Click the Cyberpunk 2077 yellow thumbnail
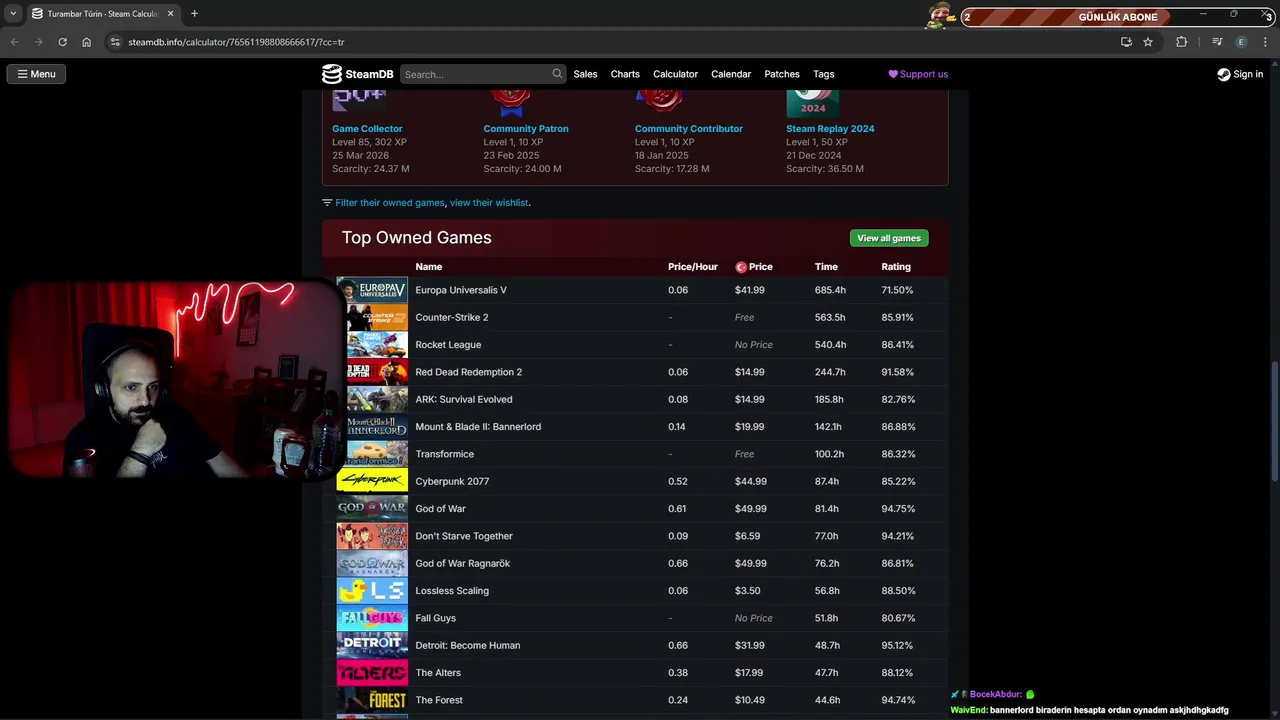This screenshot has height=720, width=1280. pyautogui.click(x=372, y=481)
